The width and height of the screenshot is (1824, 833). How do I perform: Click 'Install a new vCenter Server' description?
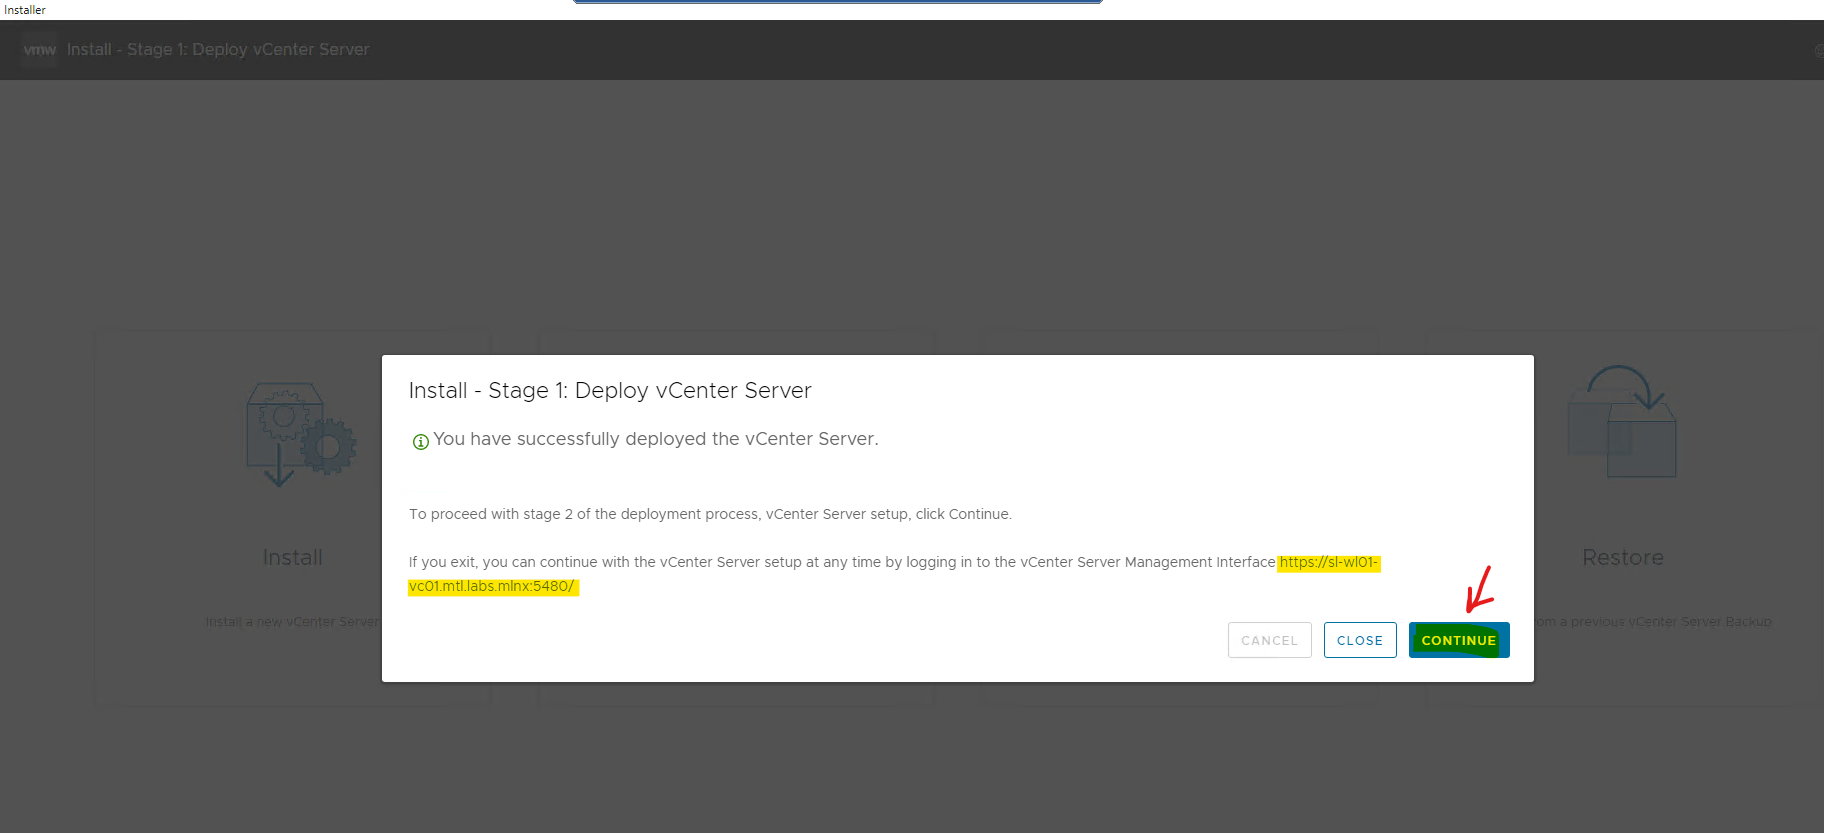click(x=293, y=622)
